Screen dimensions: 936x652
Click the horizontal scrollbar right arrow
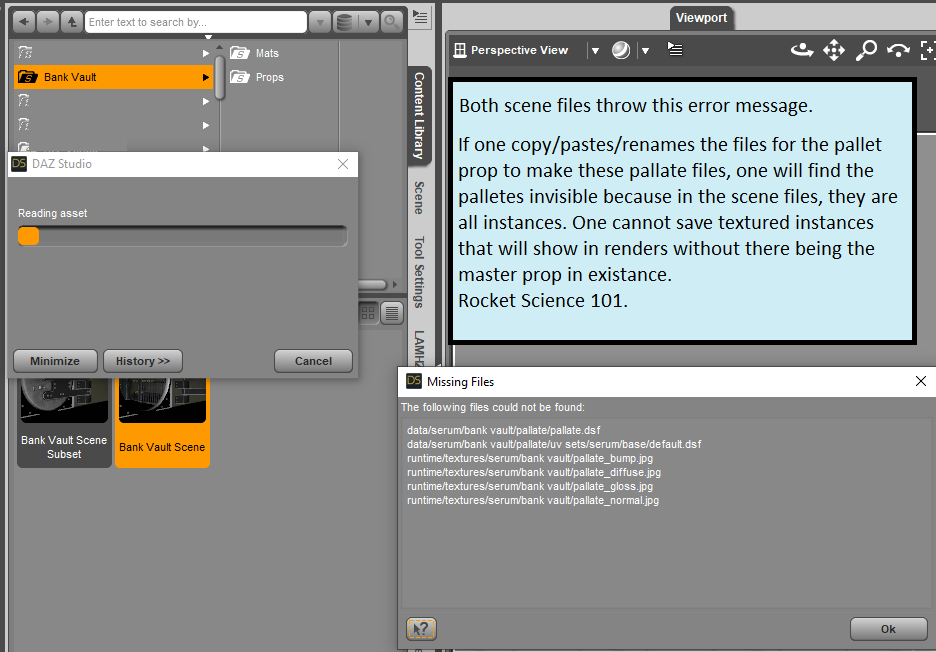coord(395,284)
